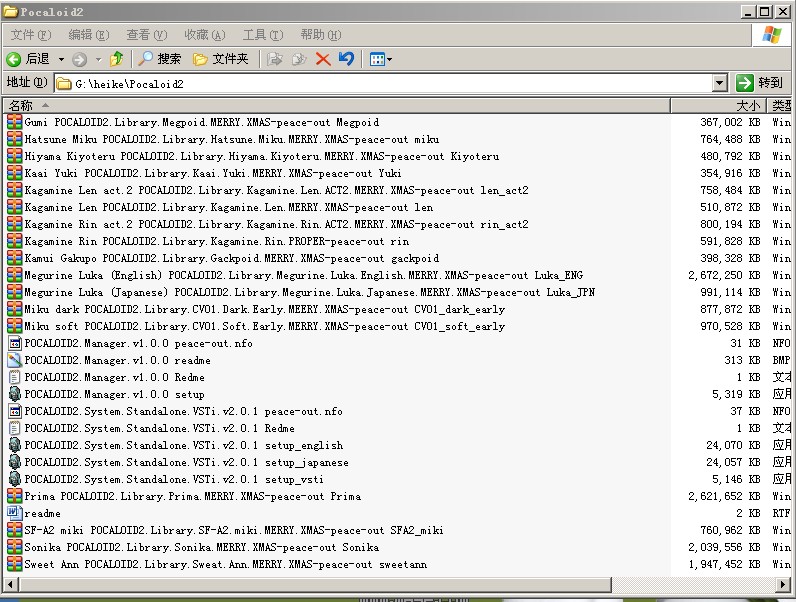
Task: Open the 编辑(E) menu
Action: (x=89, y=35)
